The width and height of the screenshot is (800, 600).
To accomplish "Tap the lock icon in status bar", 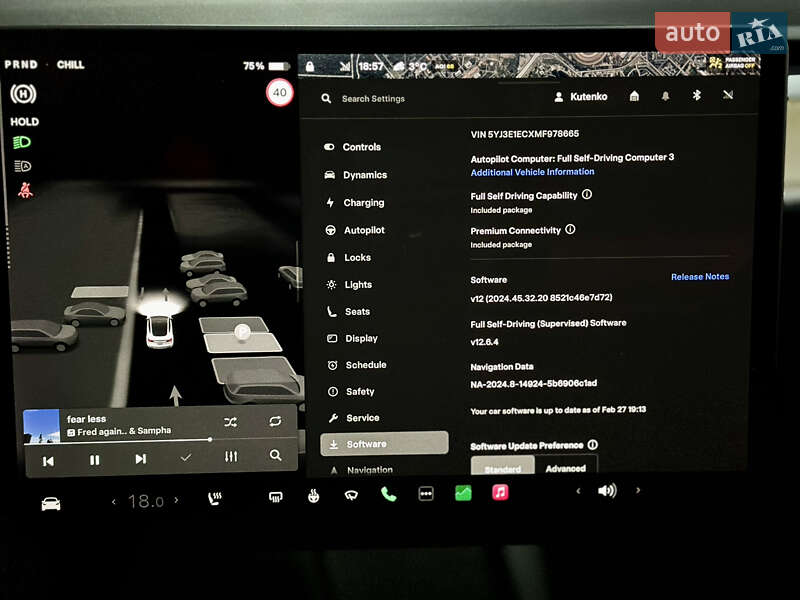I will (310, 67).
